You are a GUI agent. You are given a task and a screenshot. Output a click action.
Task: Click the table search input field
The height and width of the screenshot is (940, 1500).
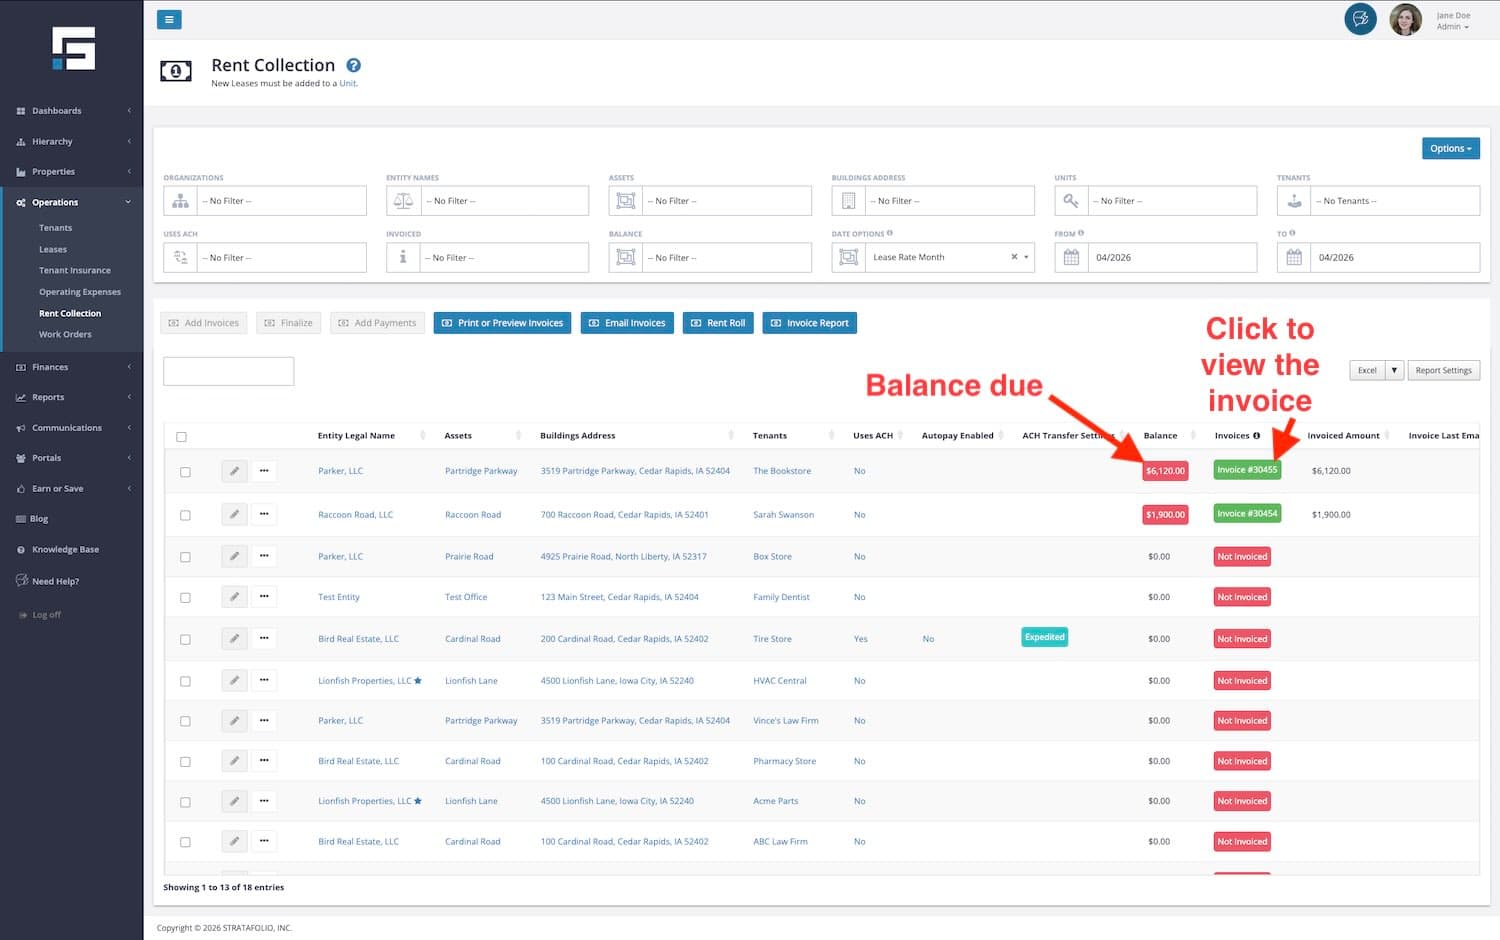(x=228, y=371)
